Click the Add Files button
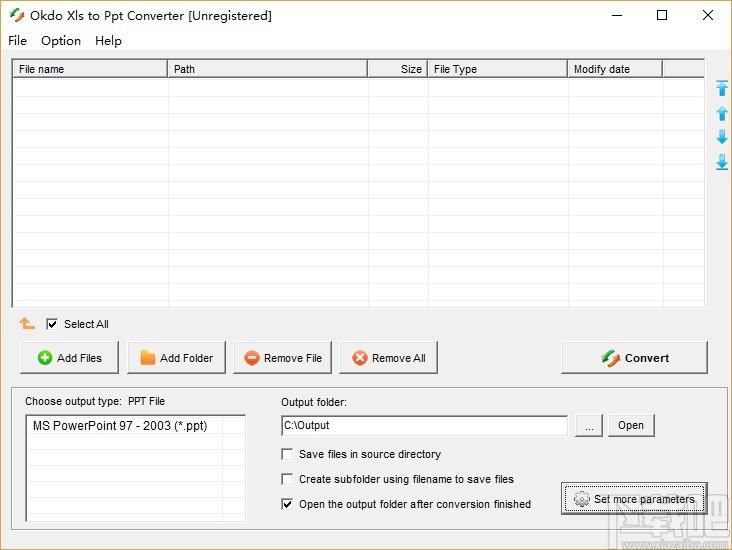Image resolution: width=732 pixels, height=550 pixels. 70,358
